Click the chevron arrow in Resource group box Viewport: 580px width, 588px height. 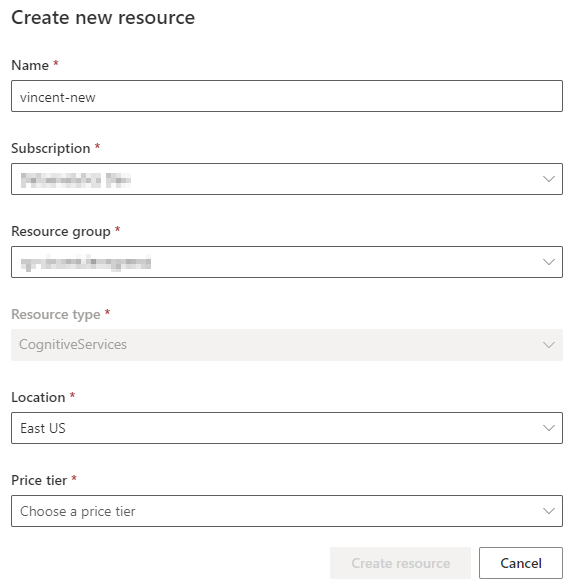click(549, 262)
